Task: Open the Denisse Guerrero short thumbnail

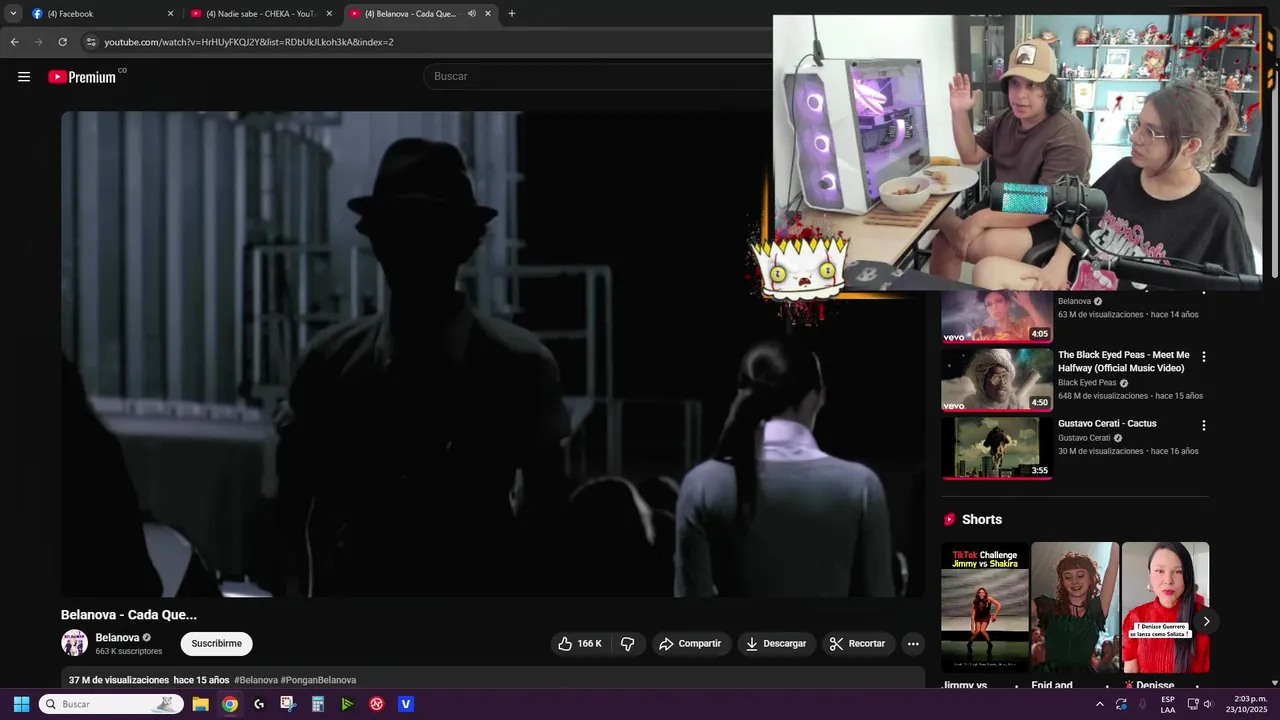Action: [x=1165, y=607]
